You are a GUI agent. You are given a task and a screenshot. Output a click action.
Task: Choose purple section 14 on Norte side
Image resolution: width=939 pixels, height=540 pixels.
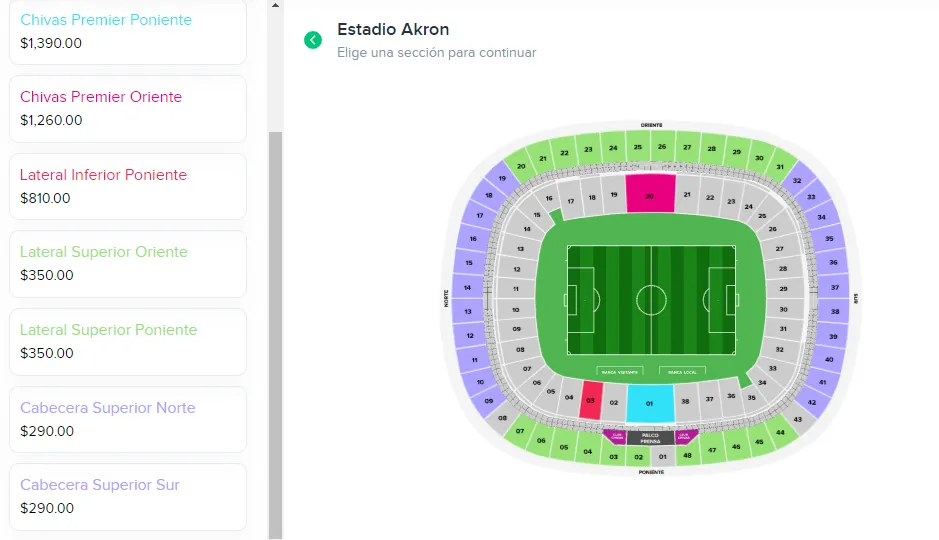tap(466, 288)
